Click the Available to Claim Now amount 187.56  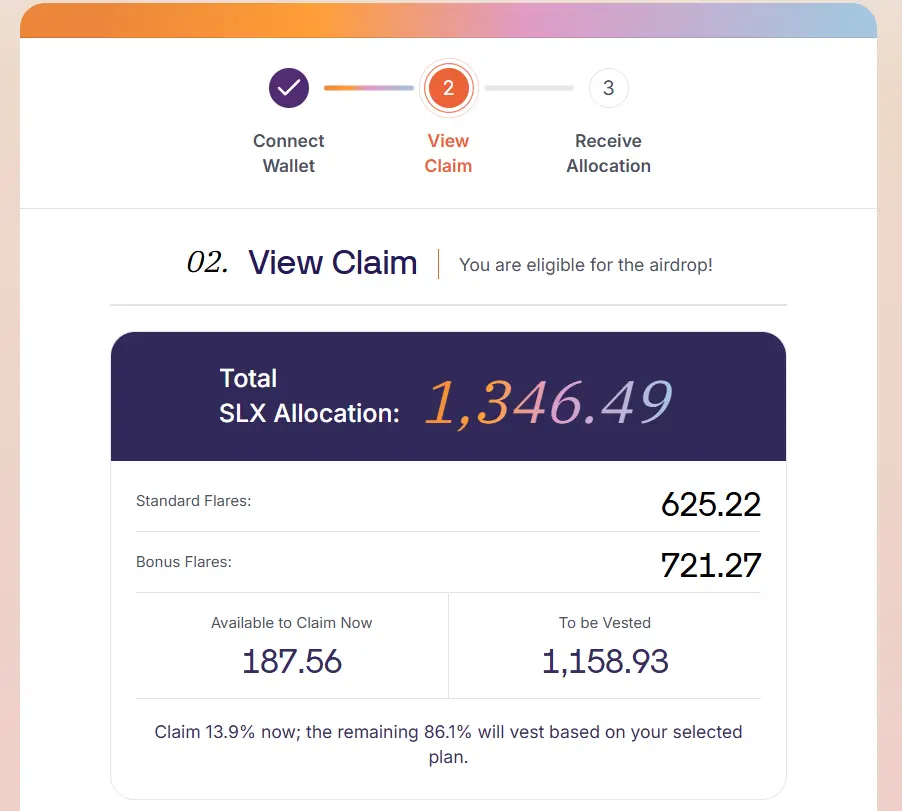click(x=292, y=661)
